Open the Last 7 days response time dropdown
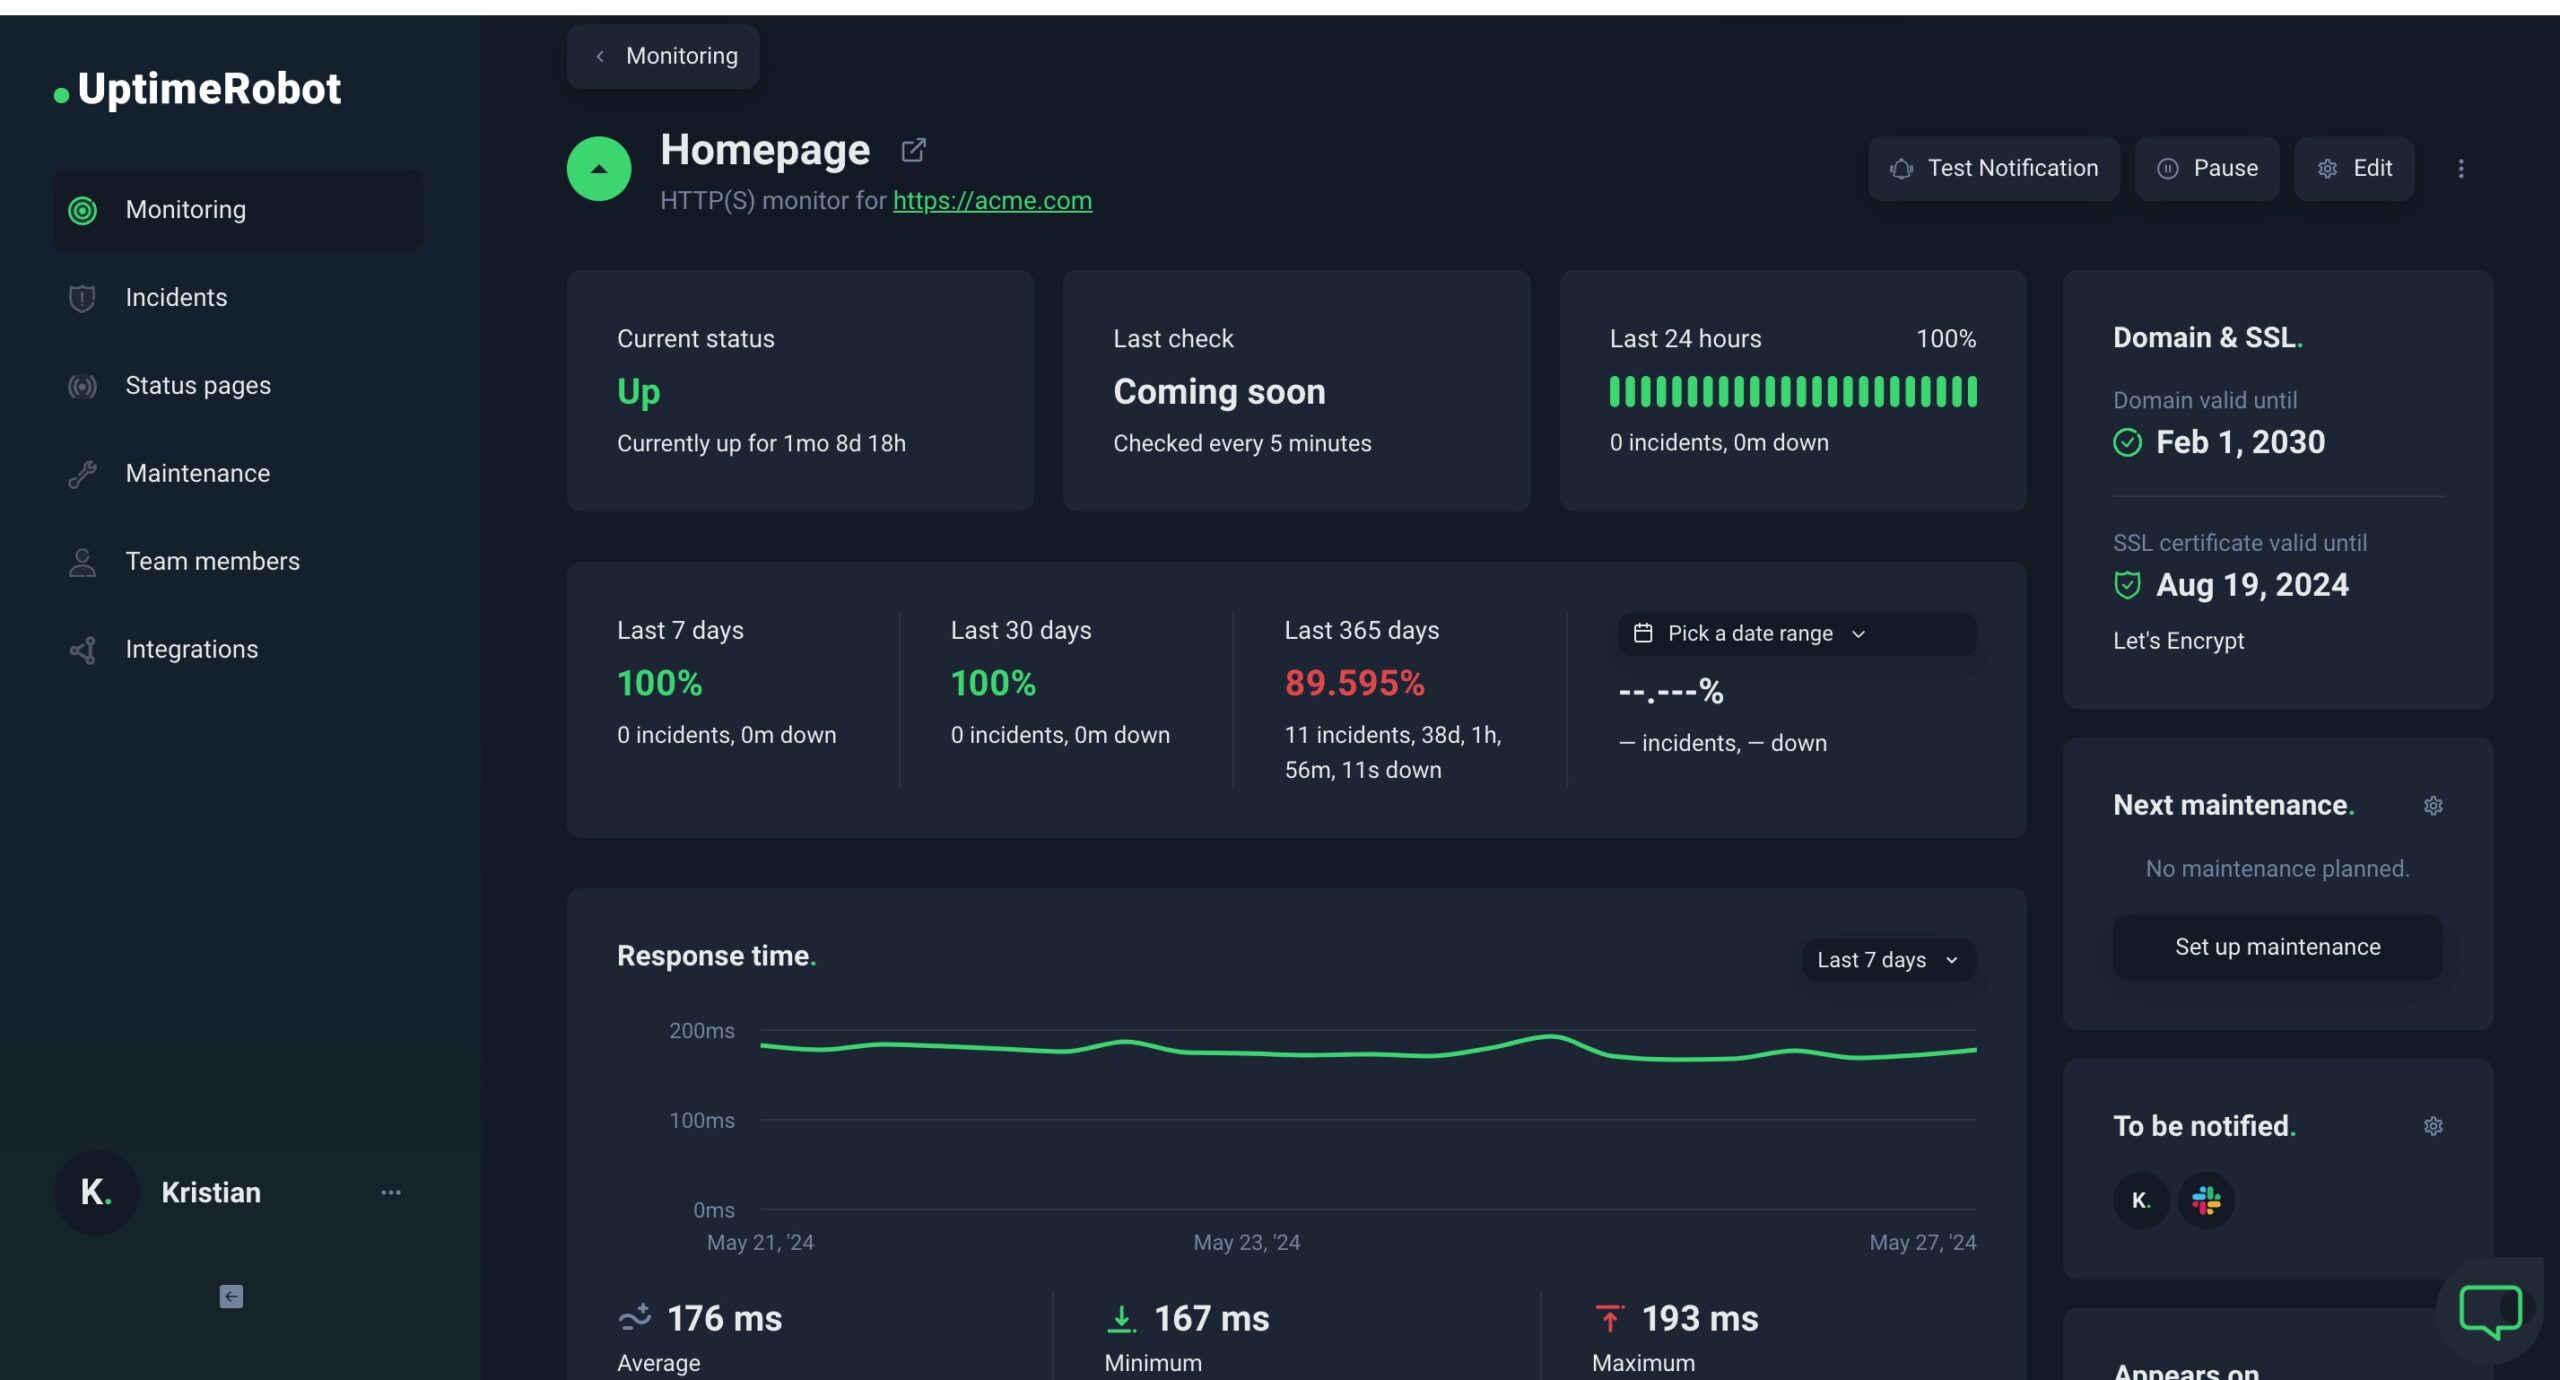Image resolution: width=2560 pixels, height=1380 pixels. (x=1889, y=960)
